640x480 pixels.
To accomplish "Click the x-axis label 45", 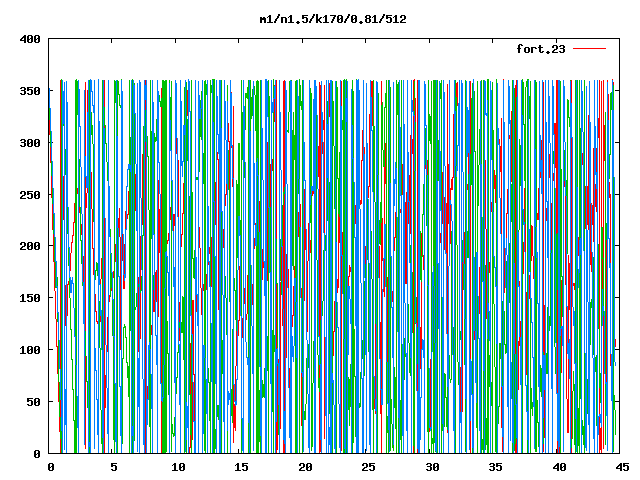I will click(622, 467).
